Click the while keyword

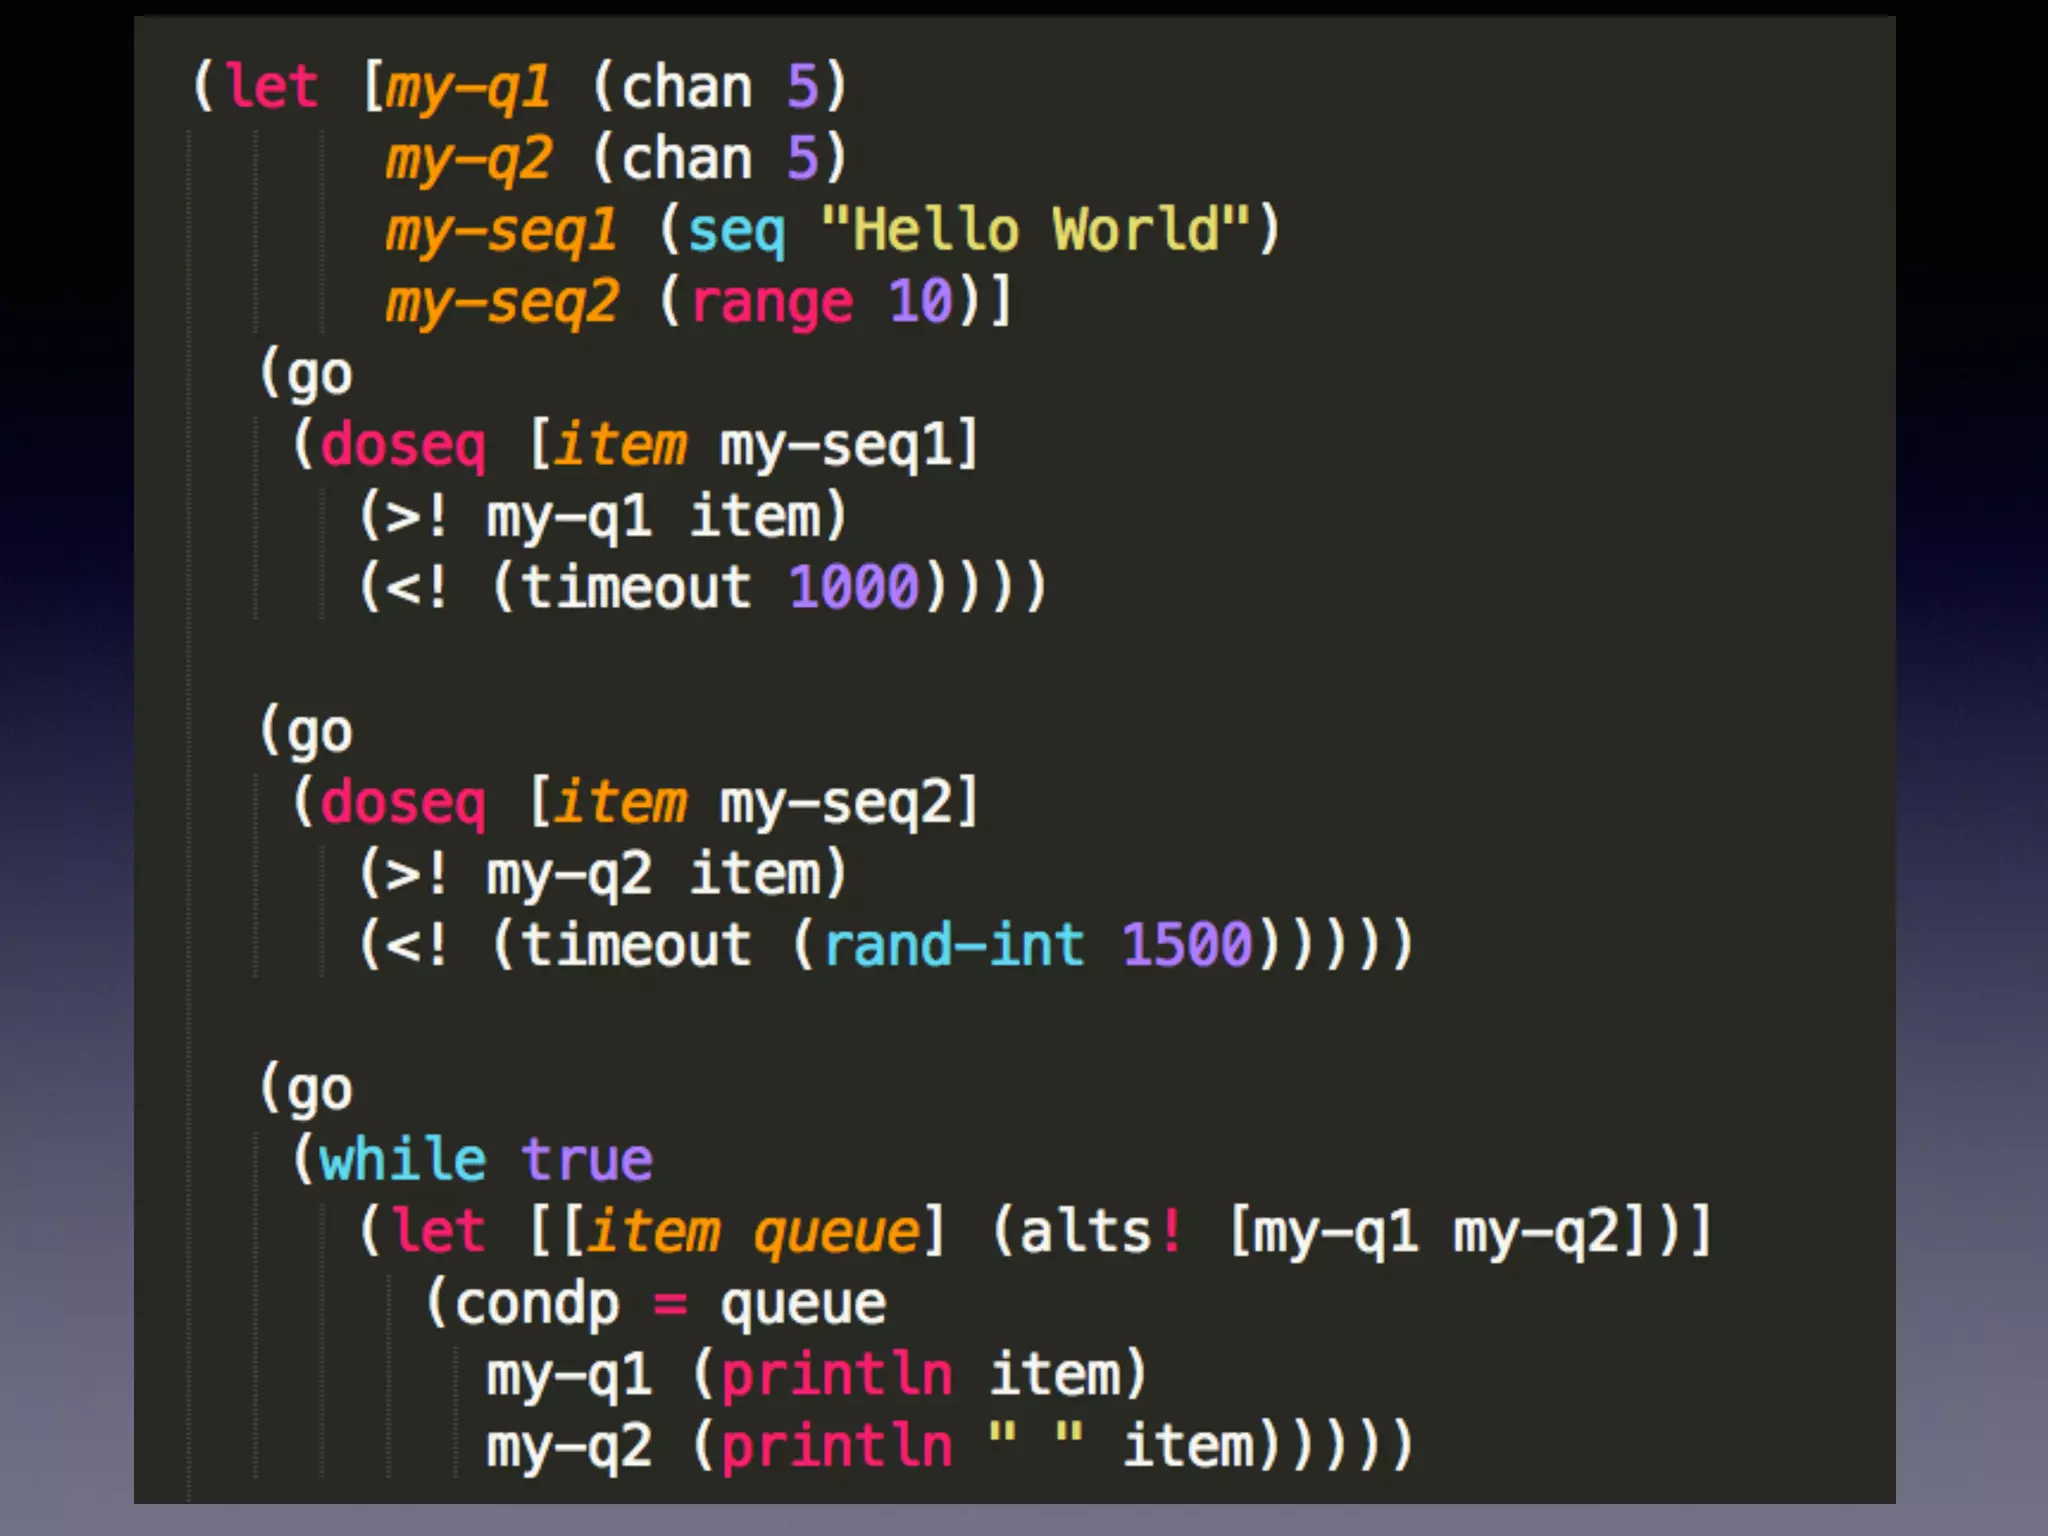402,1159
